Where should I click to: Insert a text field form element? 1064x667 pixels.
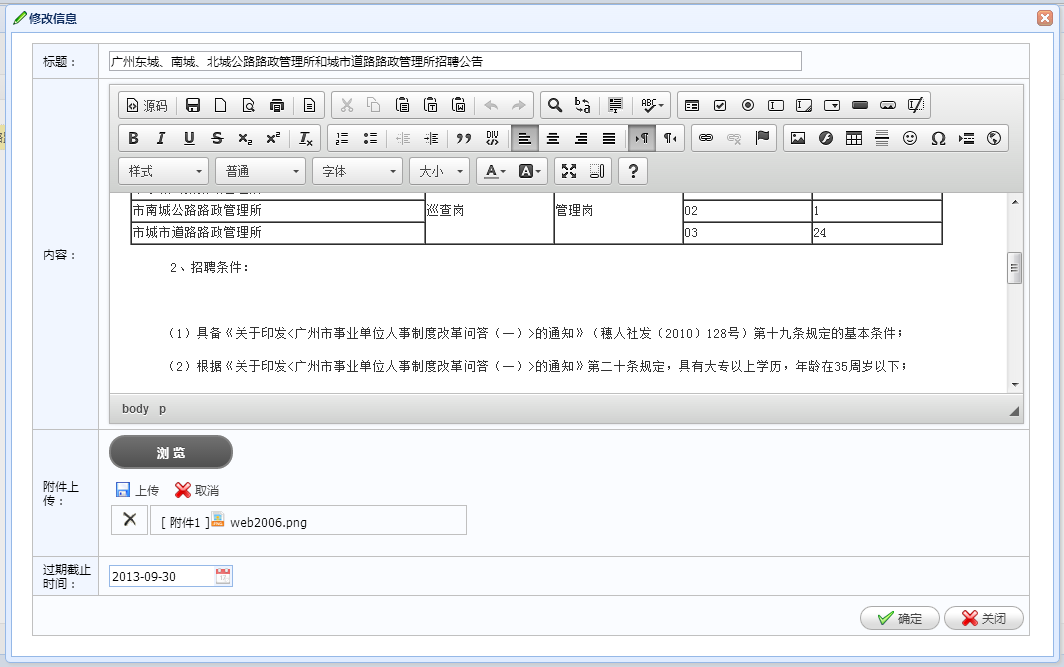coord(776,105)
